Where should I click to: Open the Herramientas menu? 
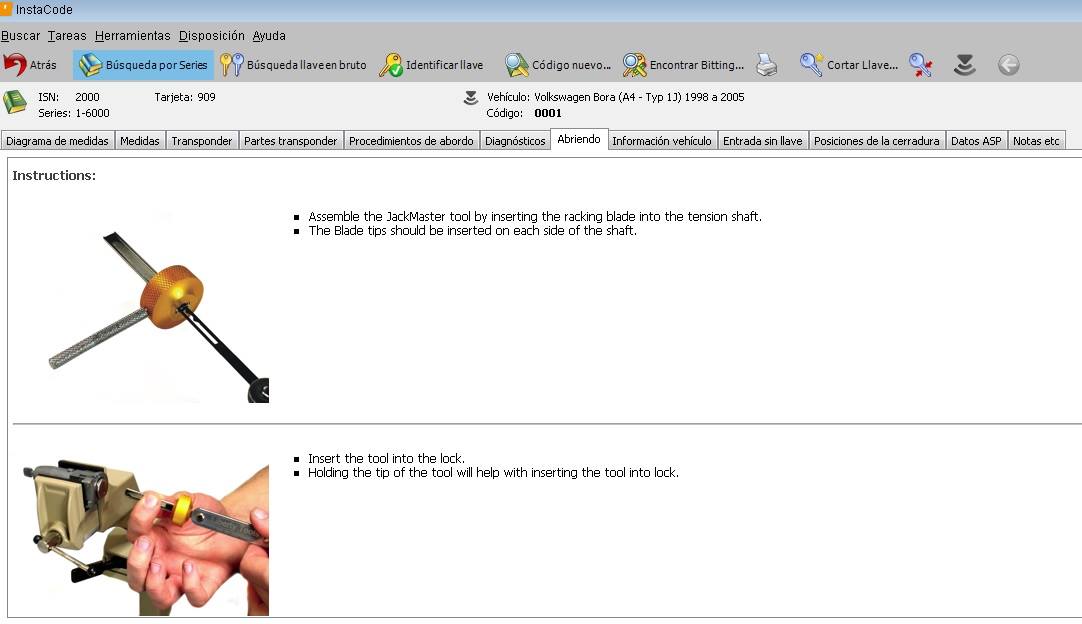132,36
